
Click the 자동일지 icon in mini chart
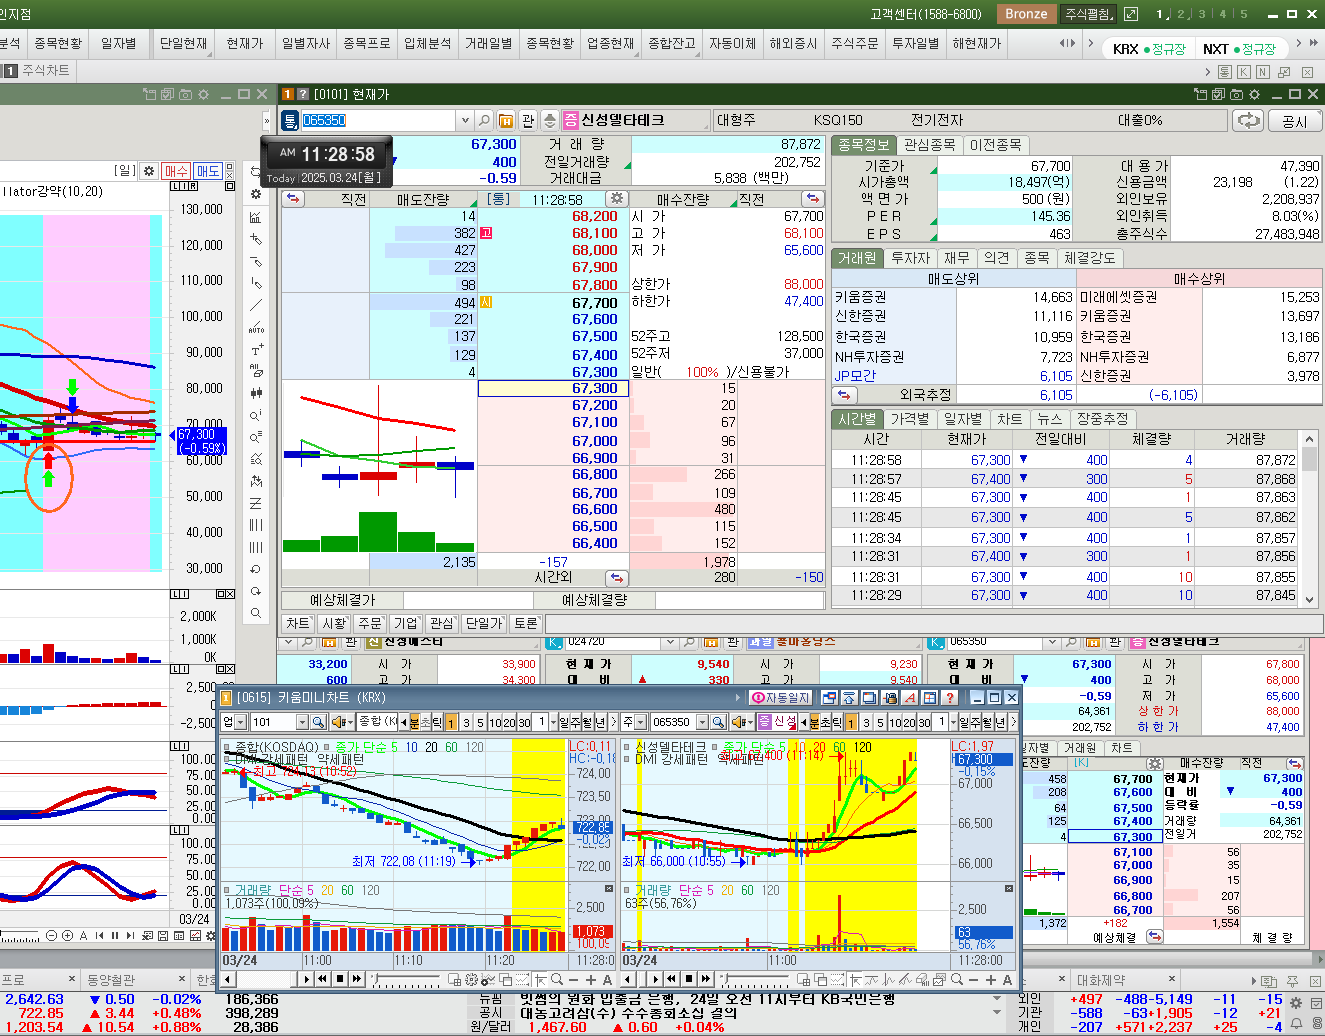point(781,697)
